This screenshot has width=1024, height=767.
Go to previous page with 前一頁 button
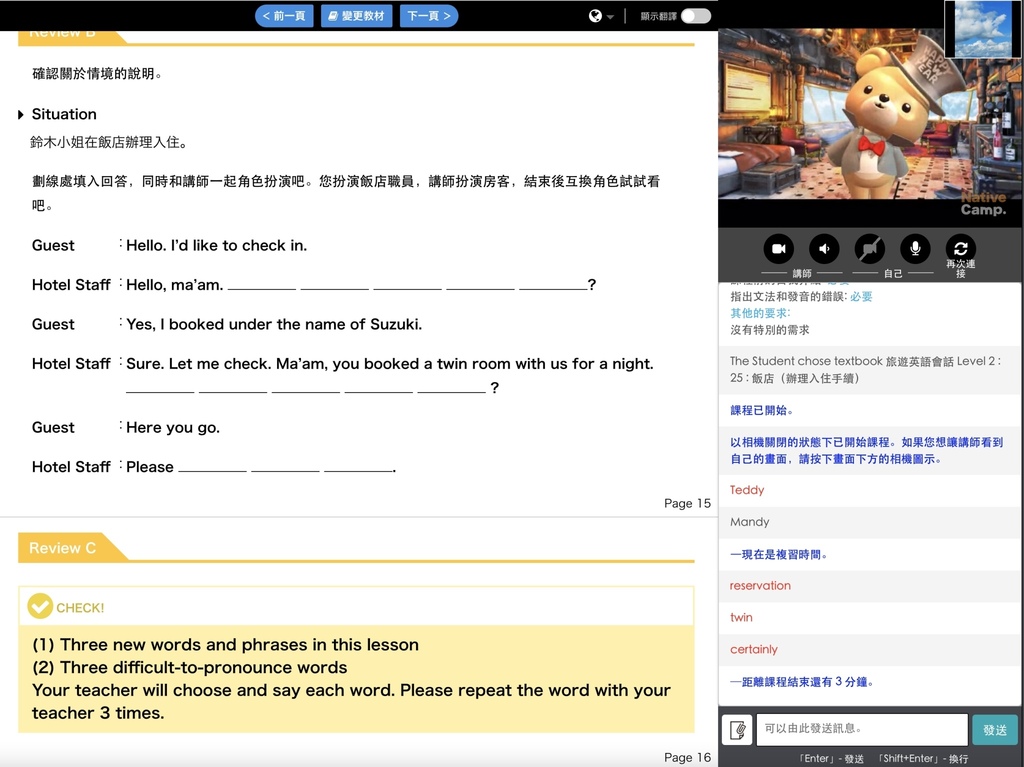point(284,16)
